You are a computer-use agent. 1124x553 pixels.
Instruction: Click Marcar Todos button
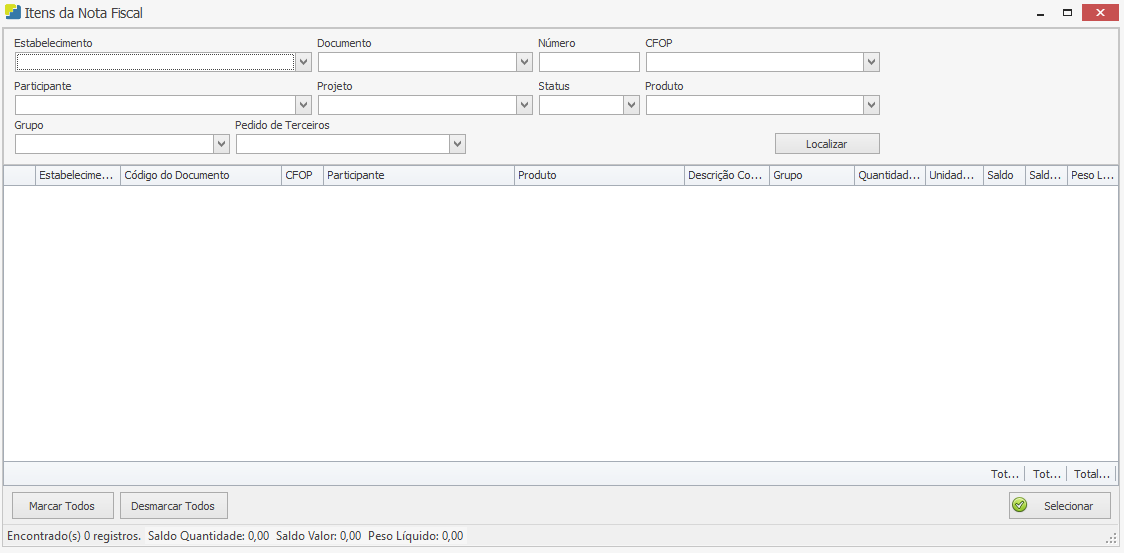pyautogui.click(x=62, y=506)
